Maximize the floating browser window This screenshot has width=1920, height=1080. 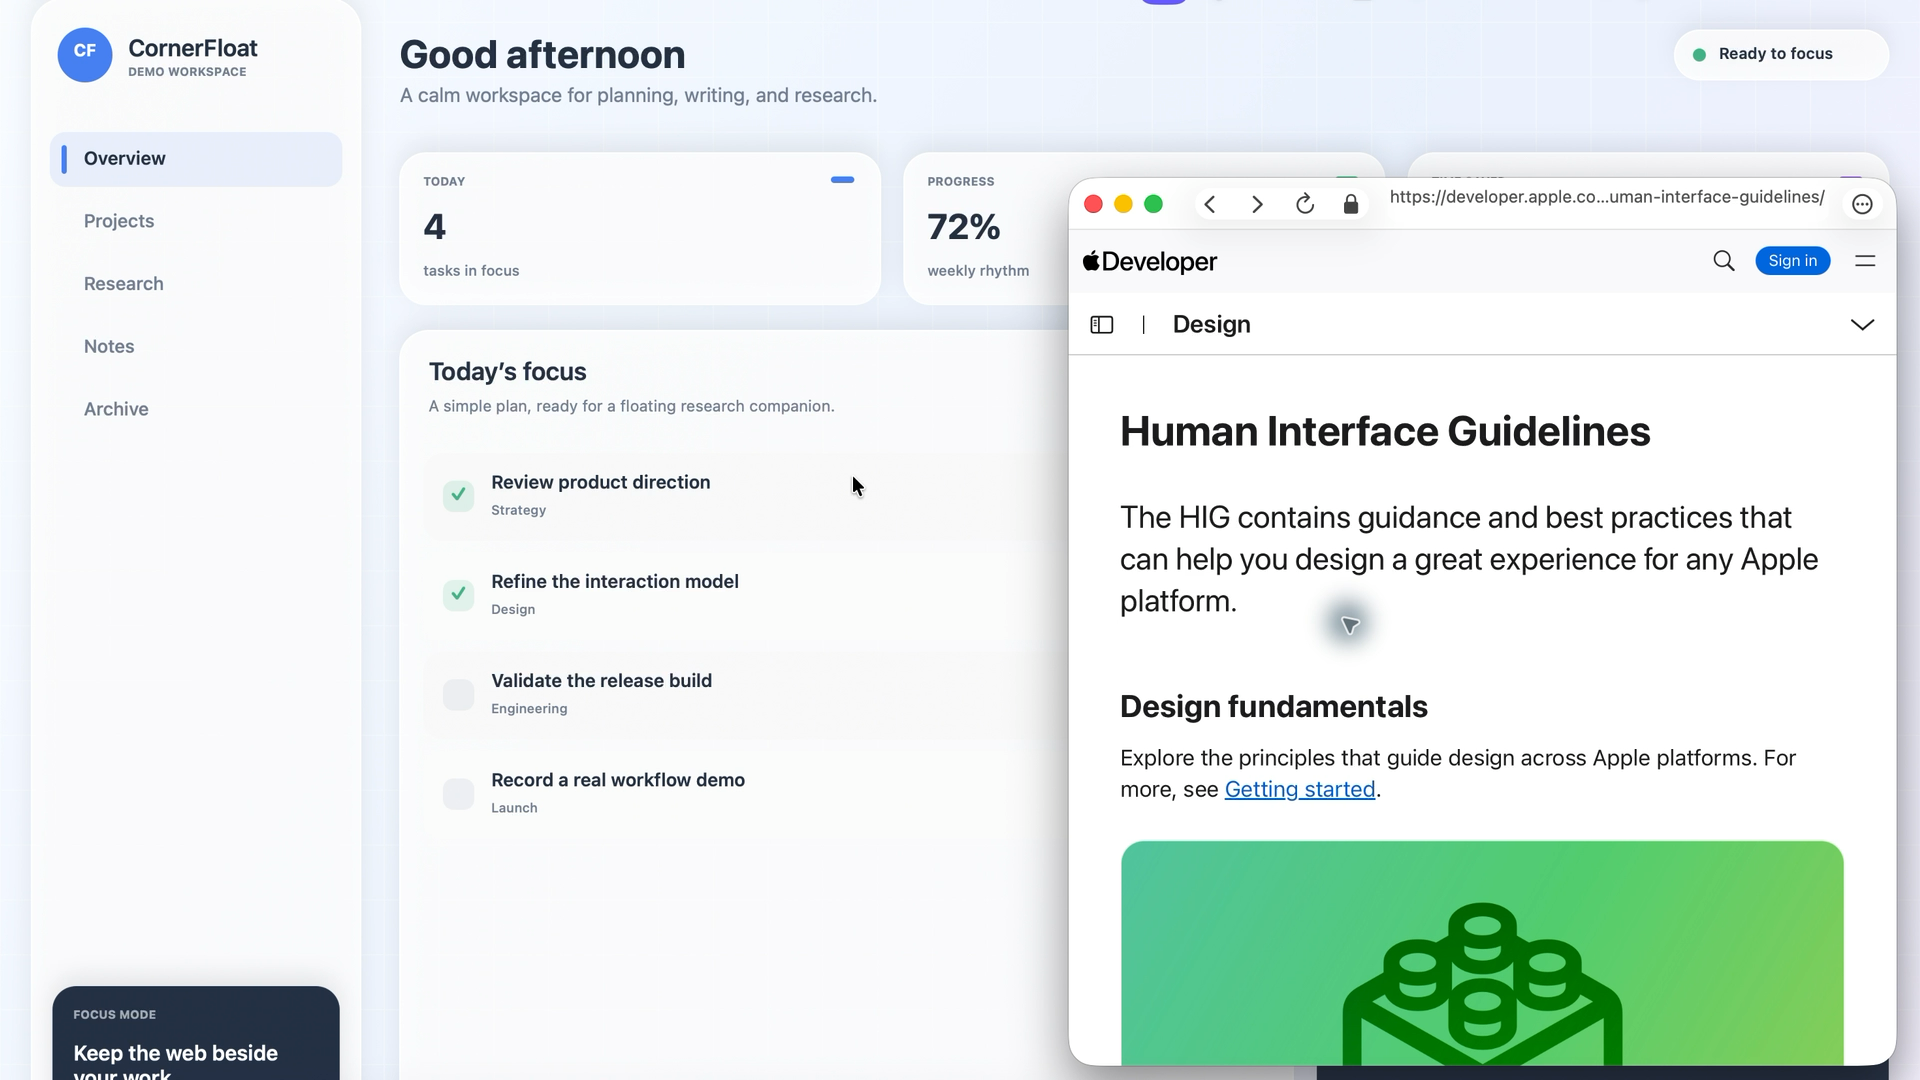pos(1153,204)
